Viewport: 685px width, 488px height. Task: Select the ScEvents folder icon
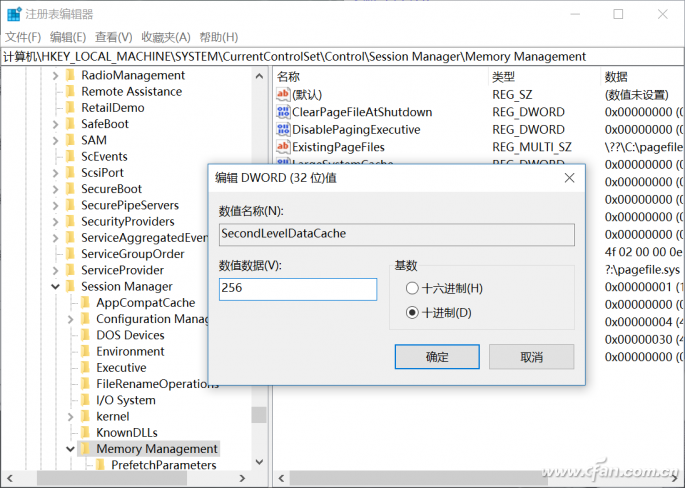click(x=70, y=156)
